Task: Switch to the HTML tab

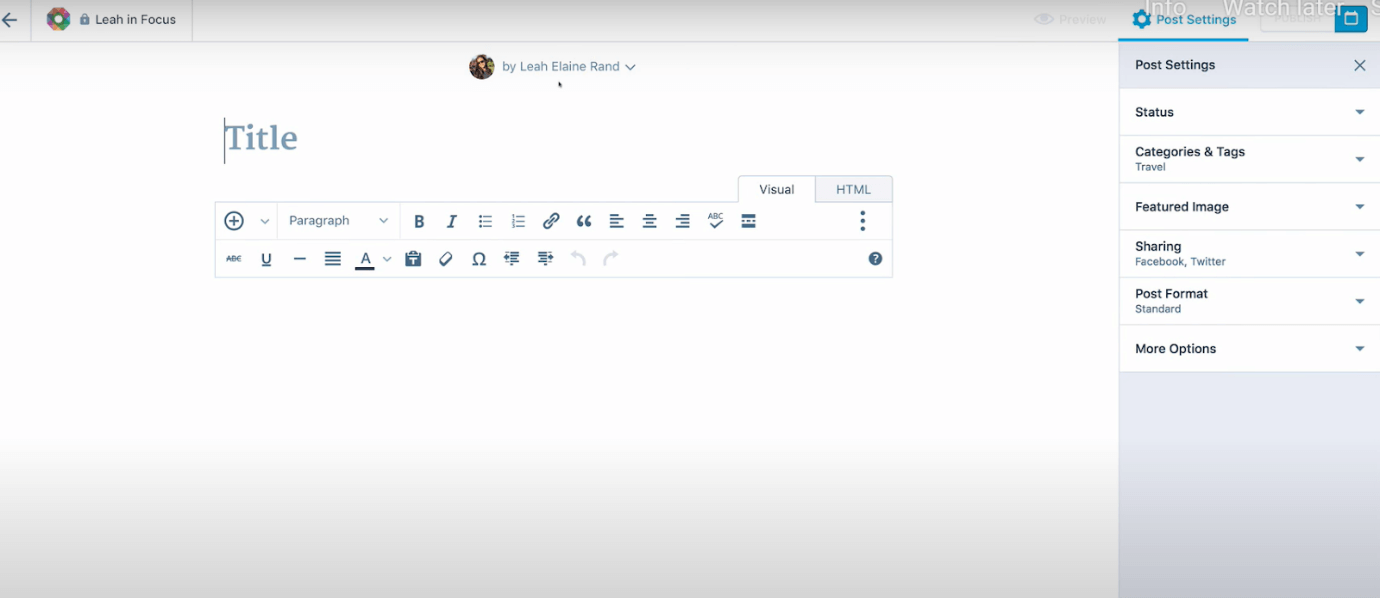Action: click(853, 188)
